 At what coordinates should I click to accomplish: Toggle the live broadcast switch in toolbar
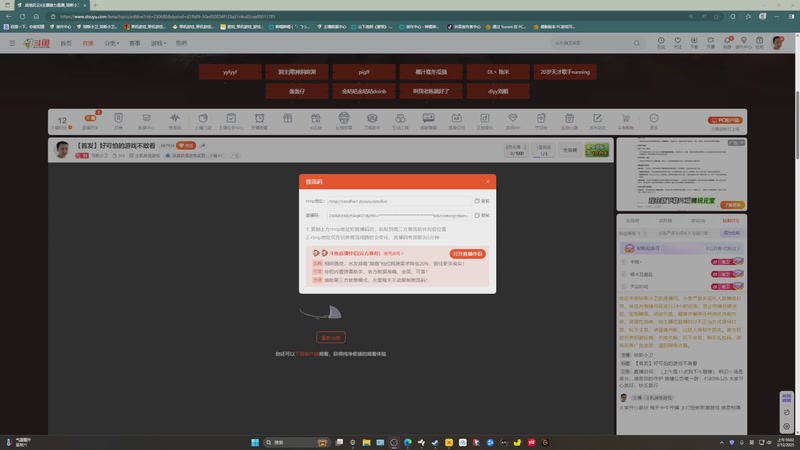90,118
